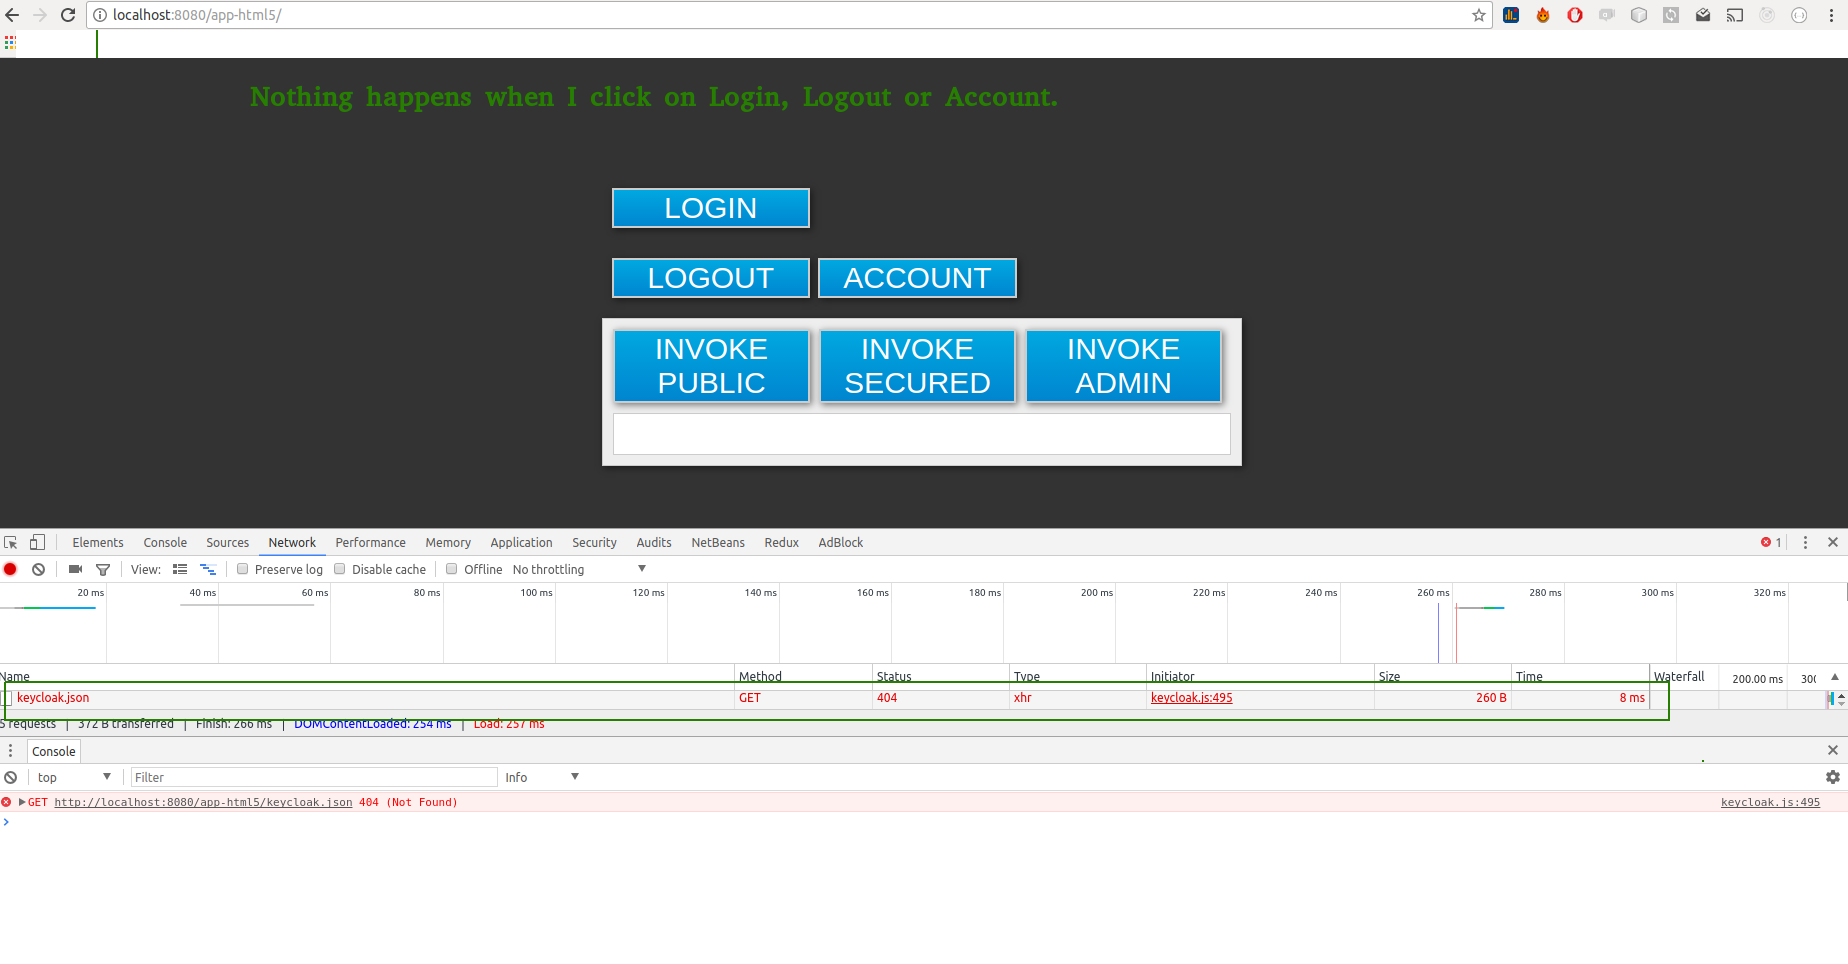The image size is (1848, 964).
Task: Close the DevTools panel
Action: 1833,542
